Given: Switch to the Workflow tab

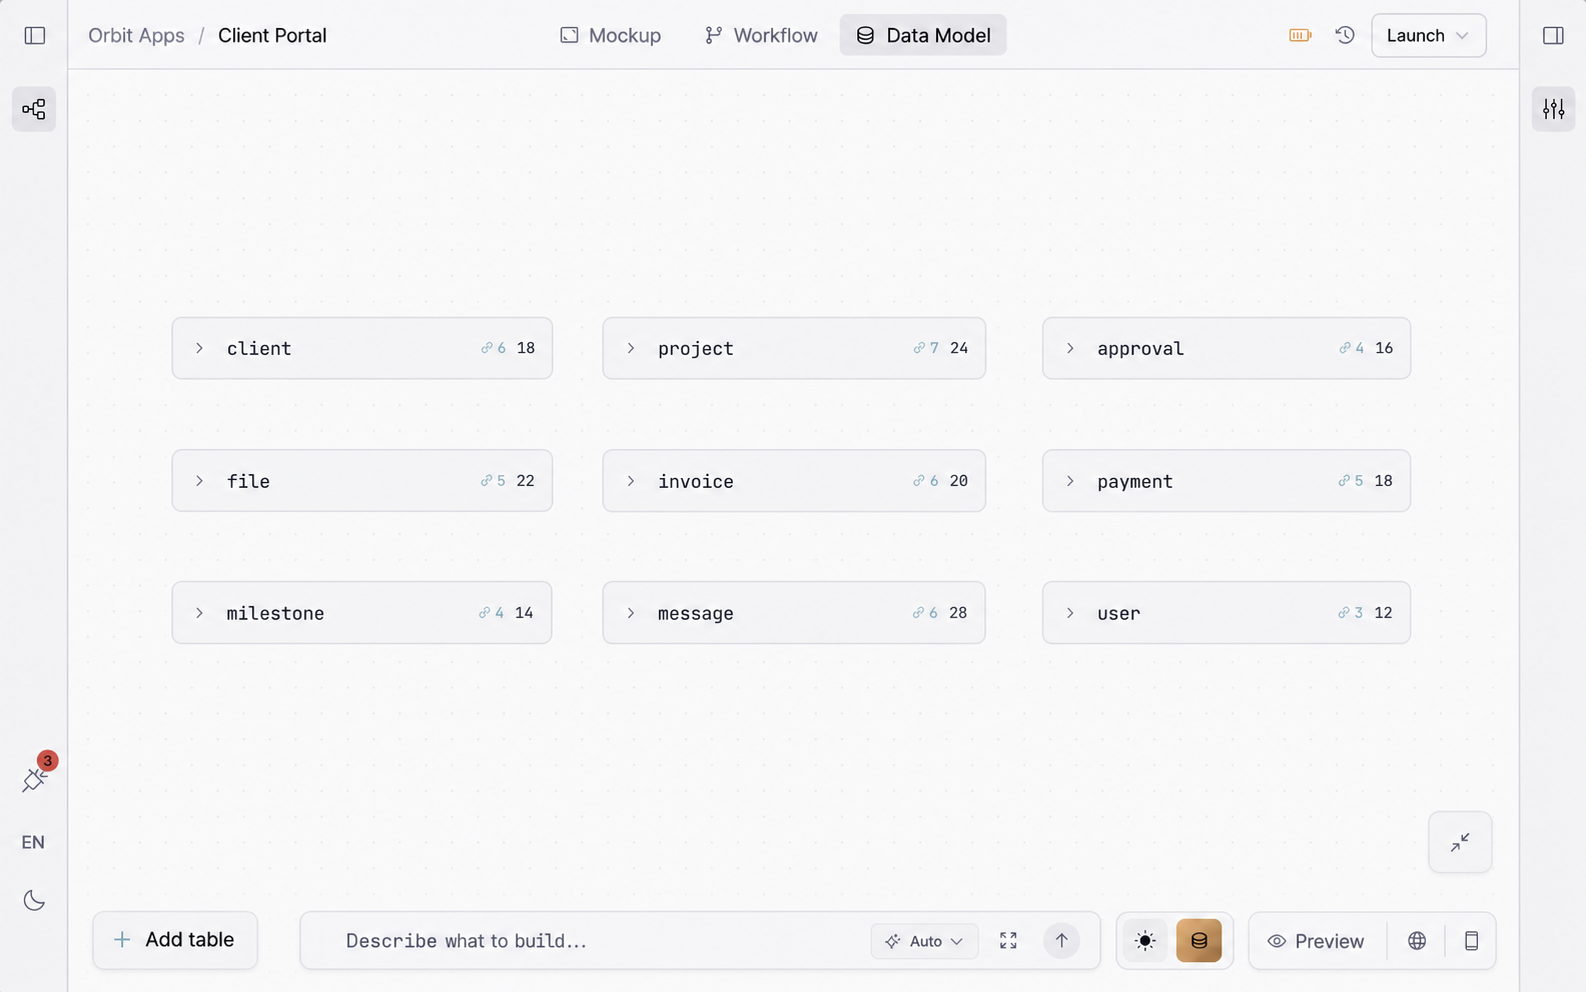Looking at the screenshot, I should (x=761, y=35).
